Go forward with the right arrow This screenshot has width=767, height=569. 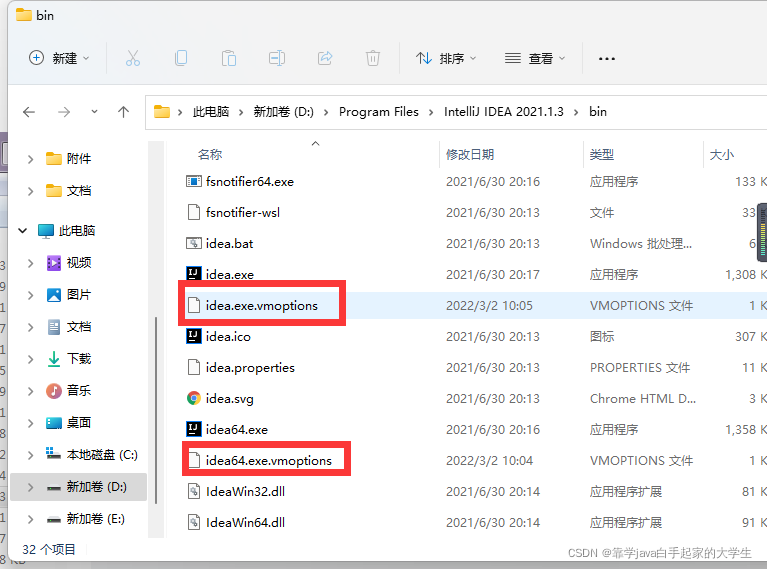(x=64, y=112)
